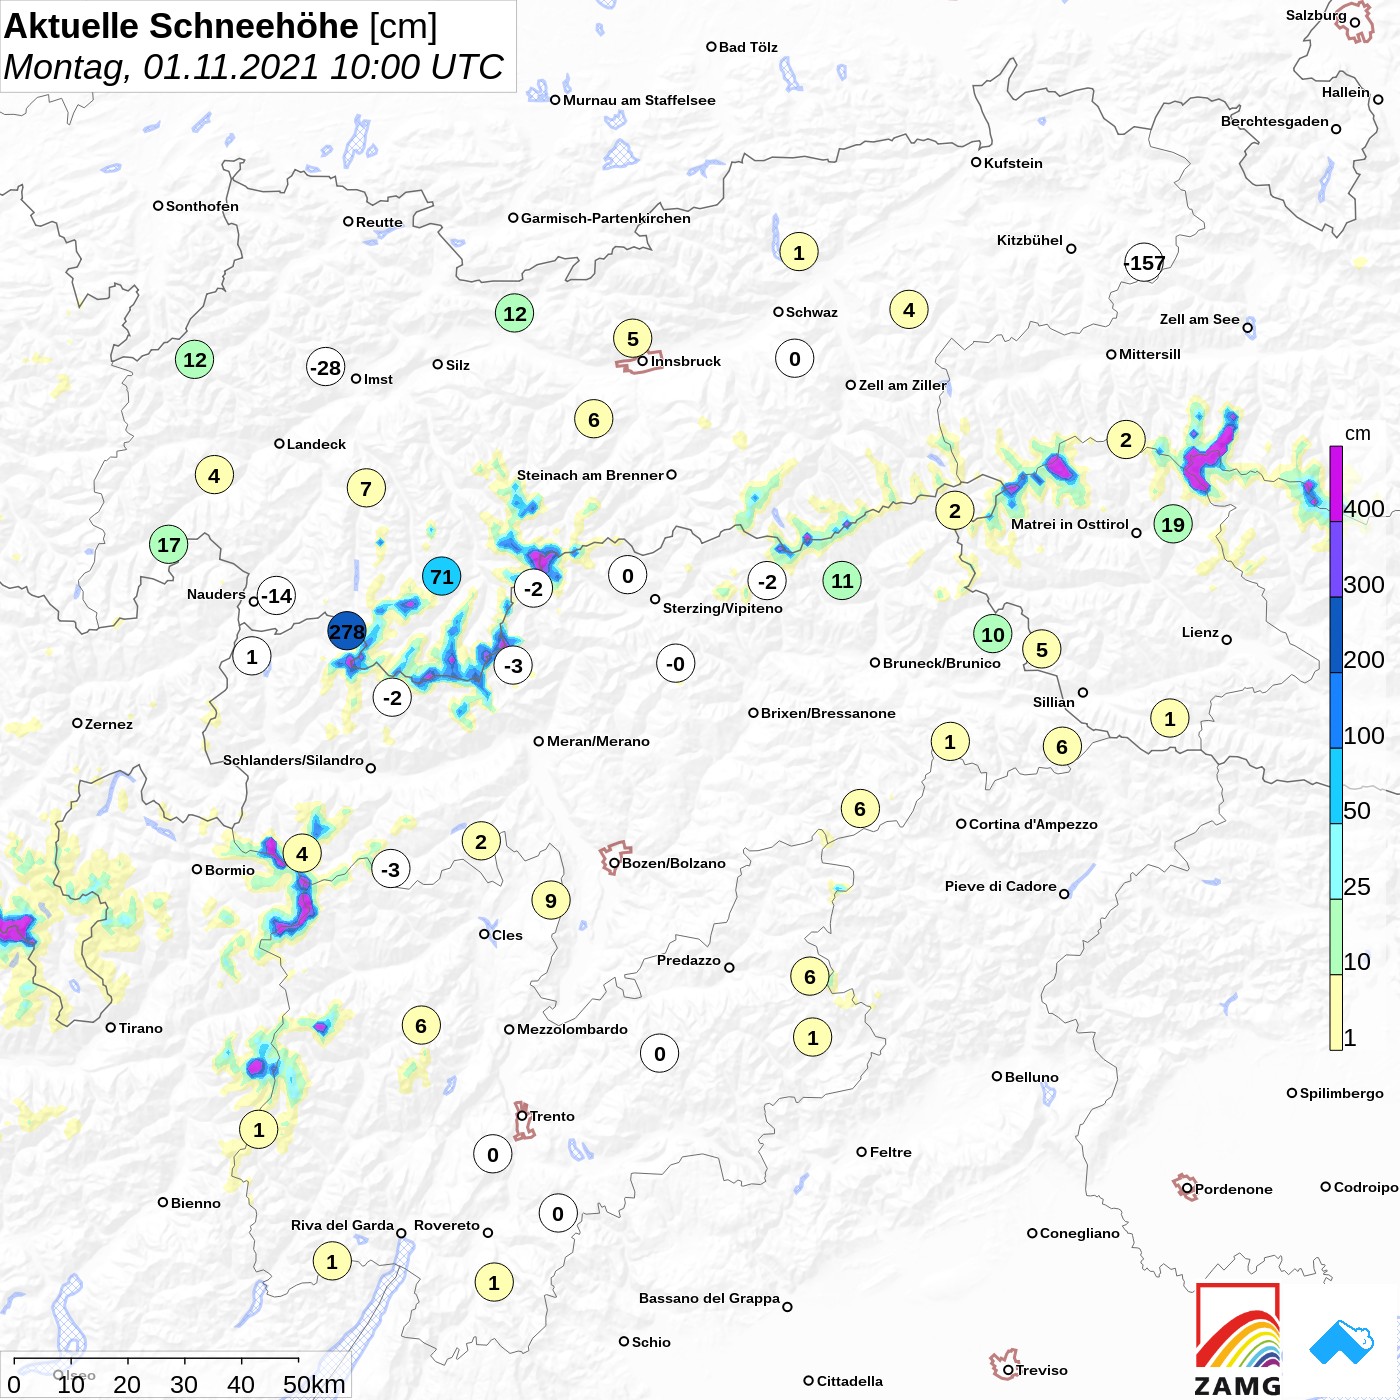
Task: Click the Steinach am Brenner label
Action: point(590,475)
